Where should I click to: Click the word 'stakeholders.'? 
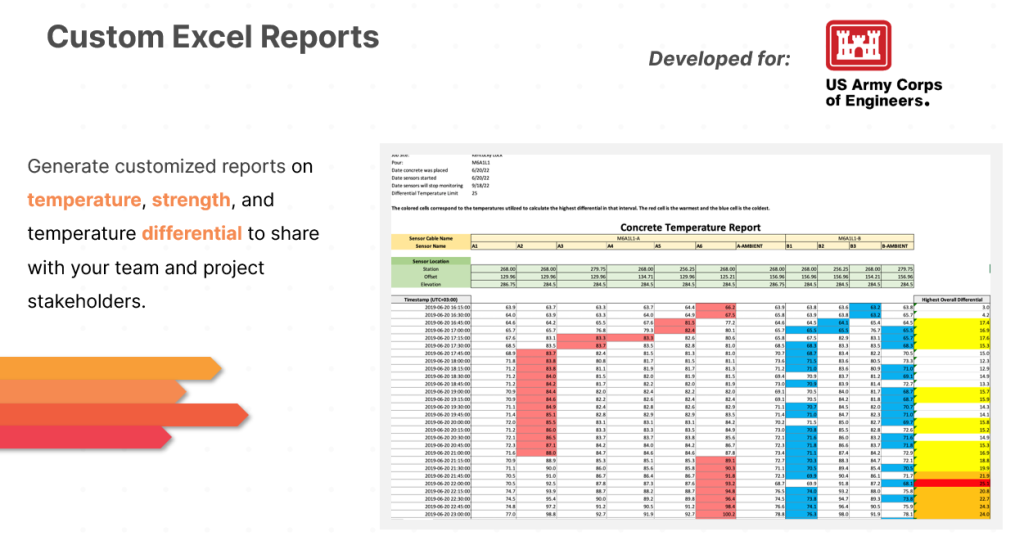pos(86,302)
